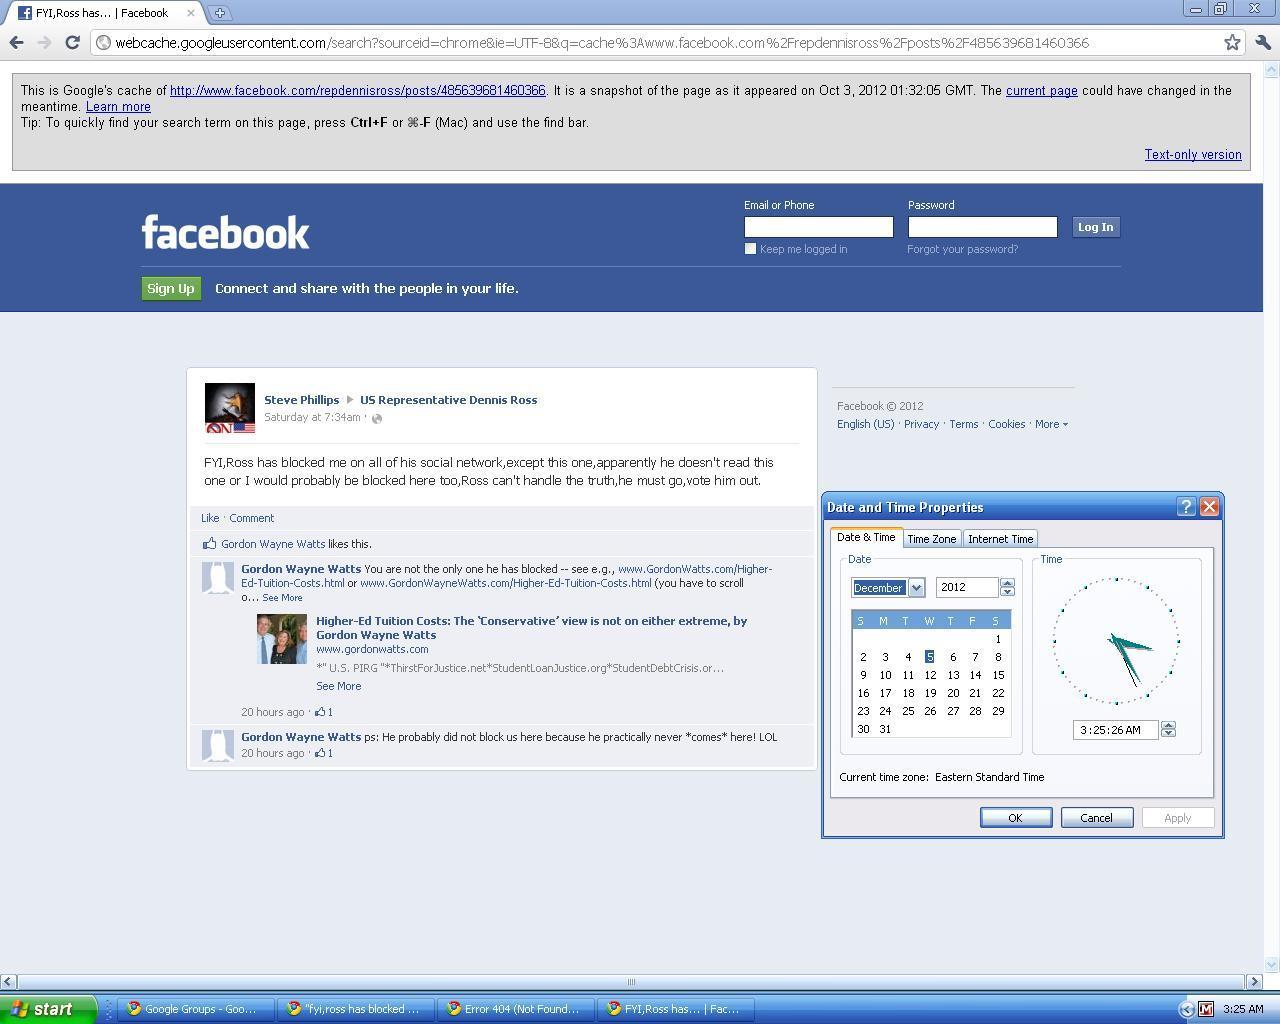Click the thumbs-up icon next to Gordon Wayne Watts likes

click(209, 544)
